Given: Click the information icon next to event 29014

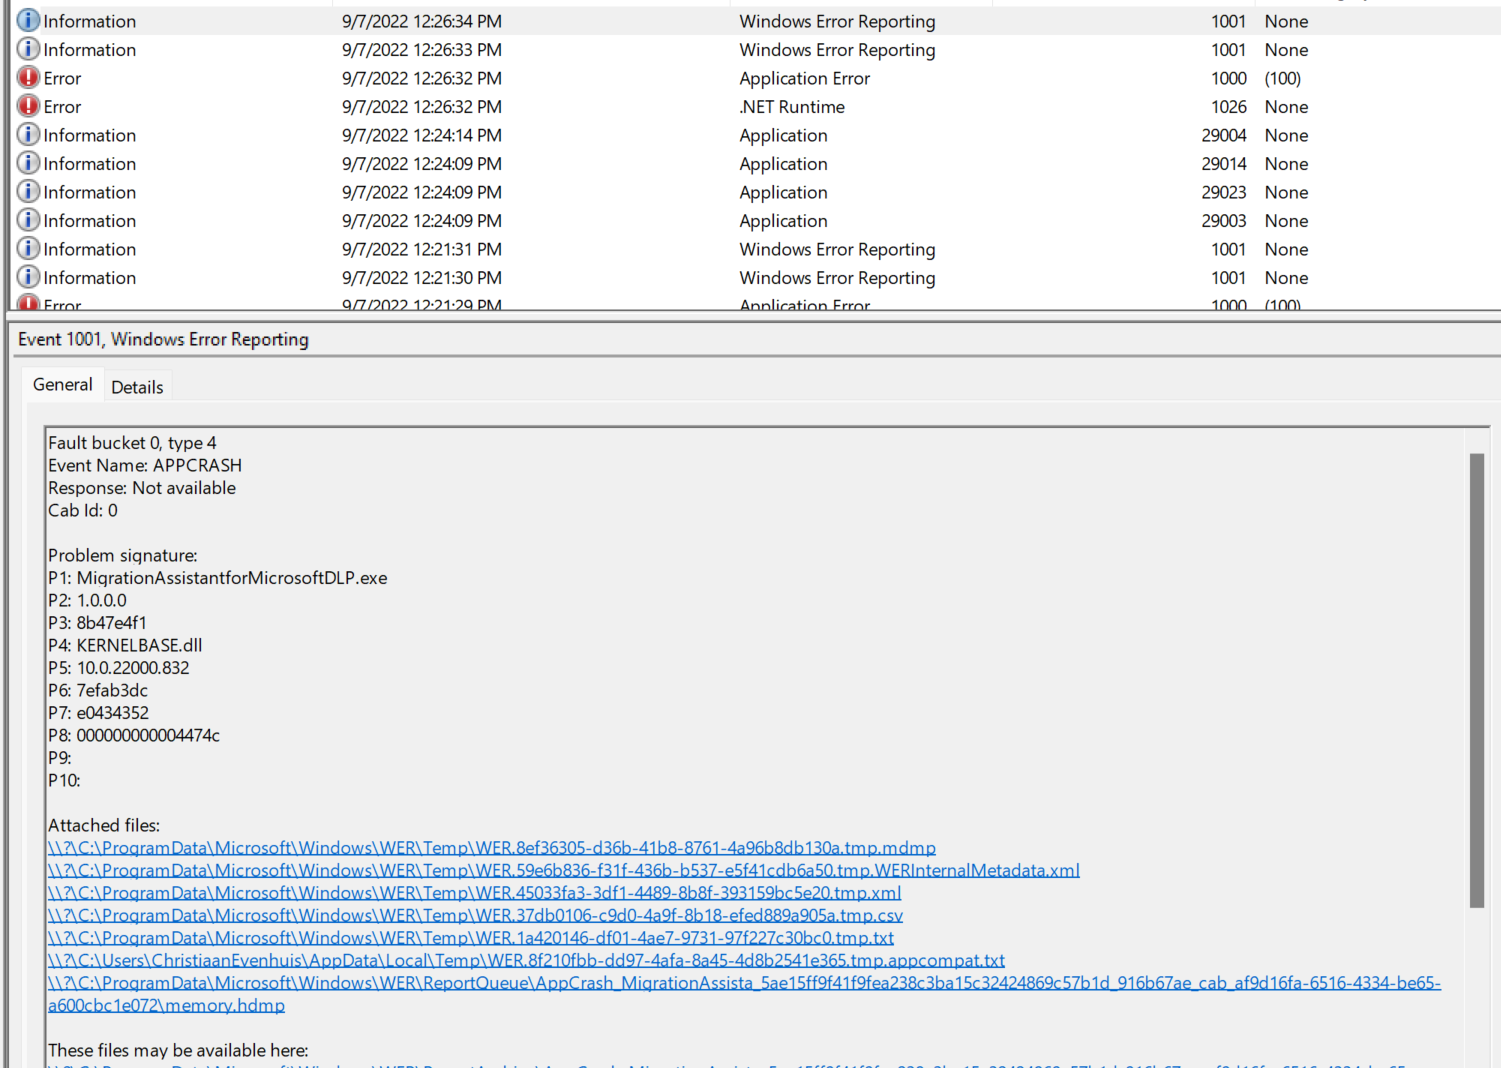Looking at the screenshot, I should point(28,162).
